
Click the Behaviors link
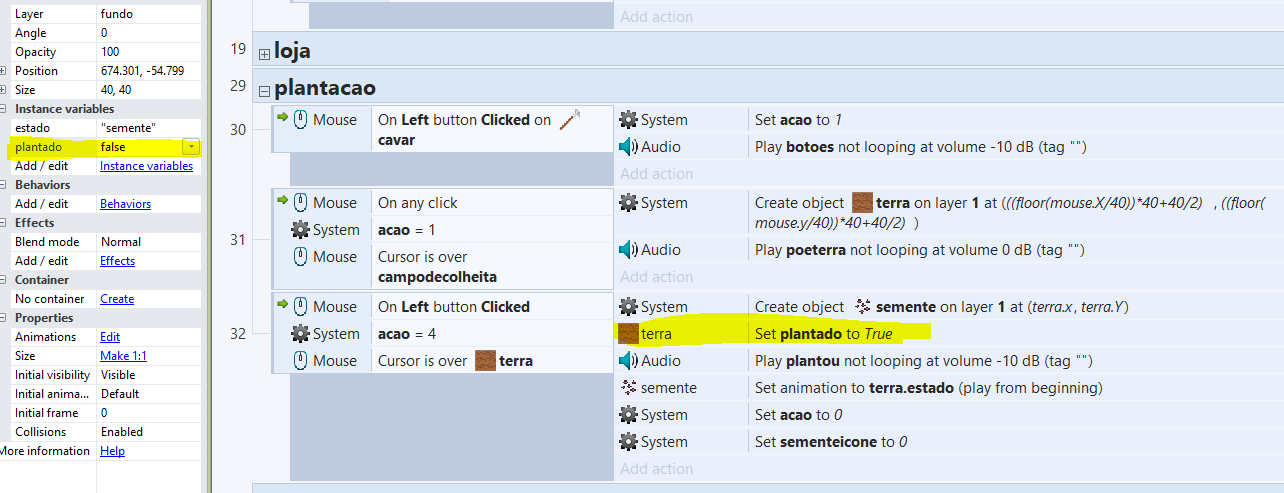pos(125,204)
